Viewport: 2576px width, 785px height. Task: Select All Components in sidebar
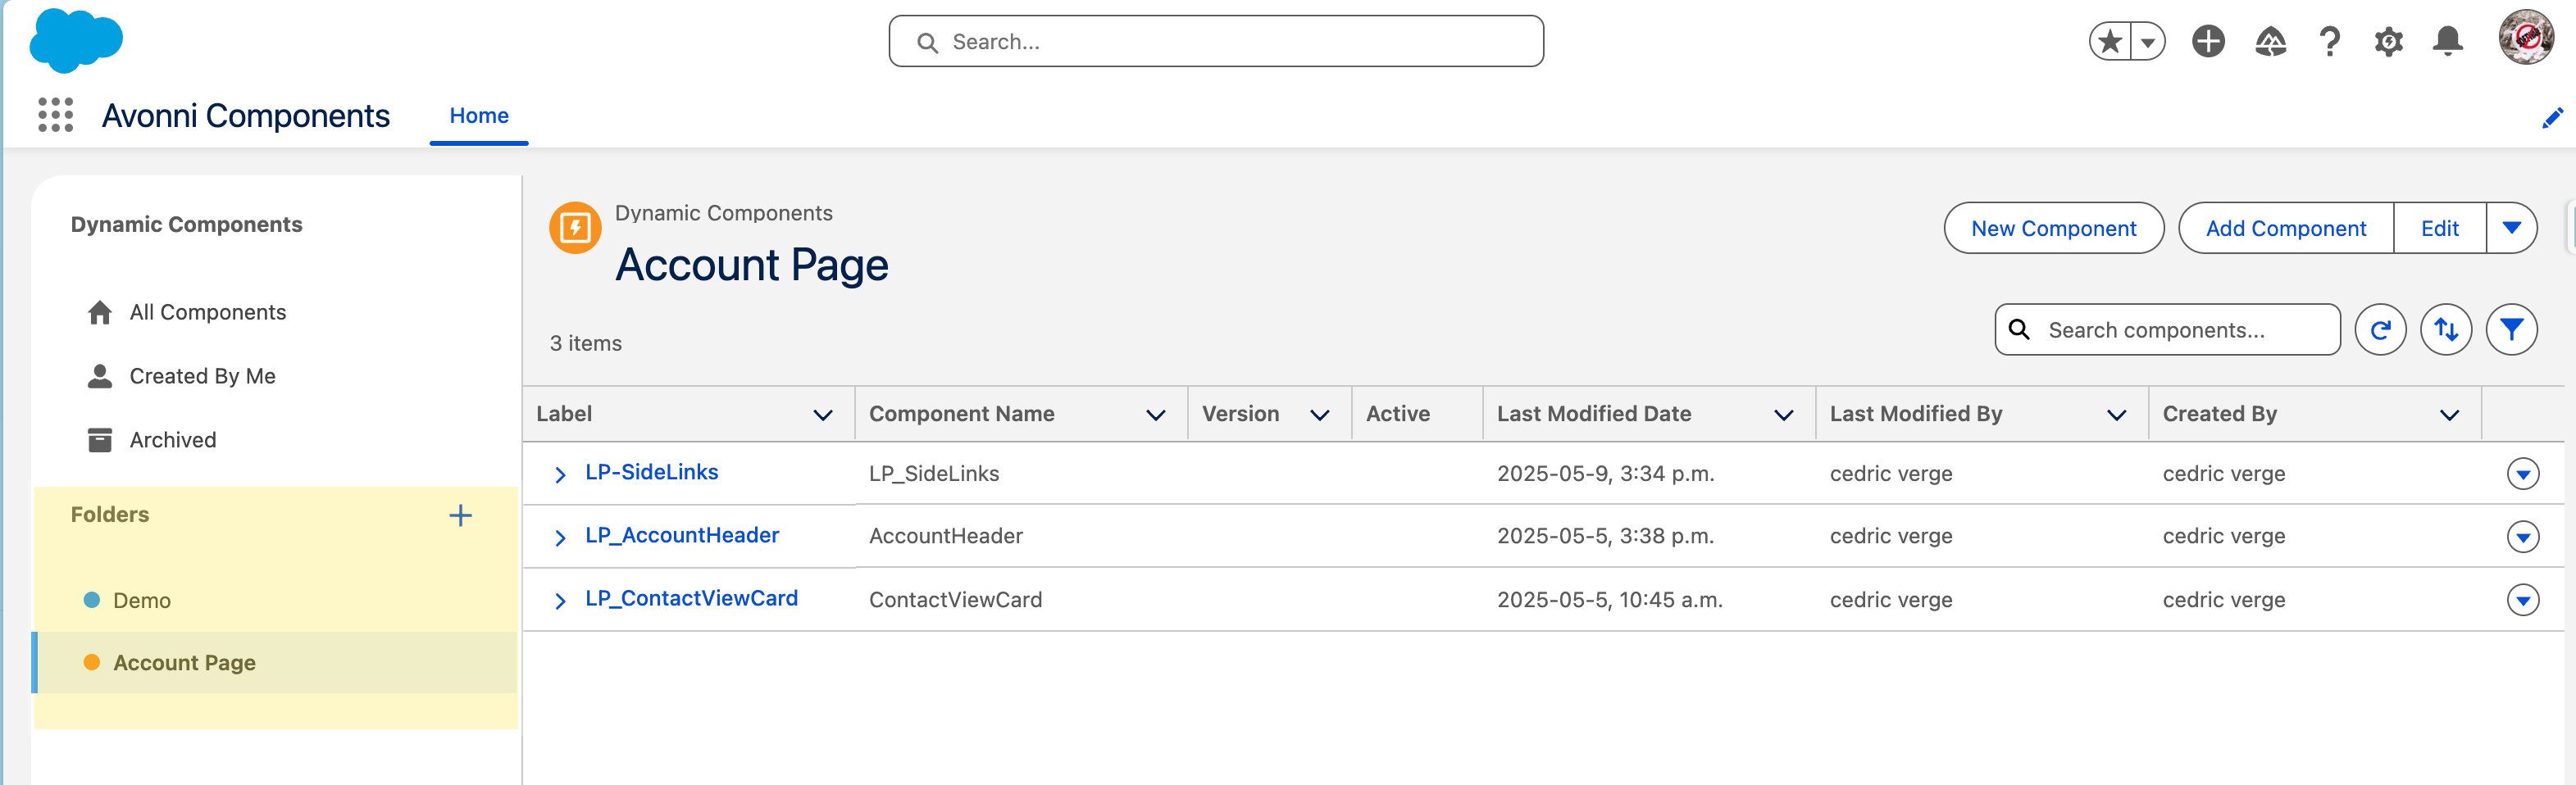(x=207, y=313)
